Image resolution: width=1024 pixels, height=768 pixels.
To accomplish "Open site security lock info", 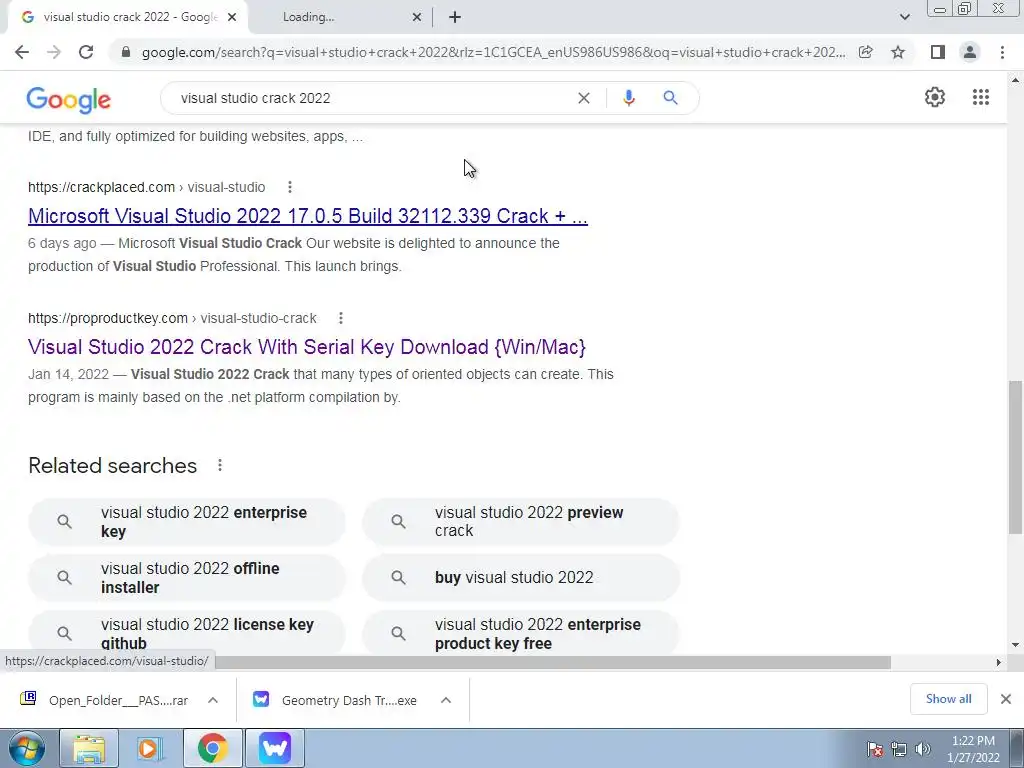I will tap(127, 52).
